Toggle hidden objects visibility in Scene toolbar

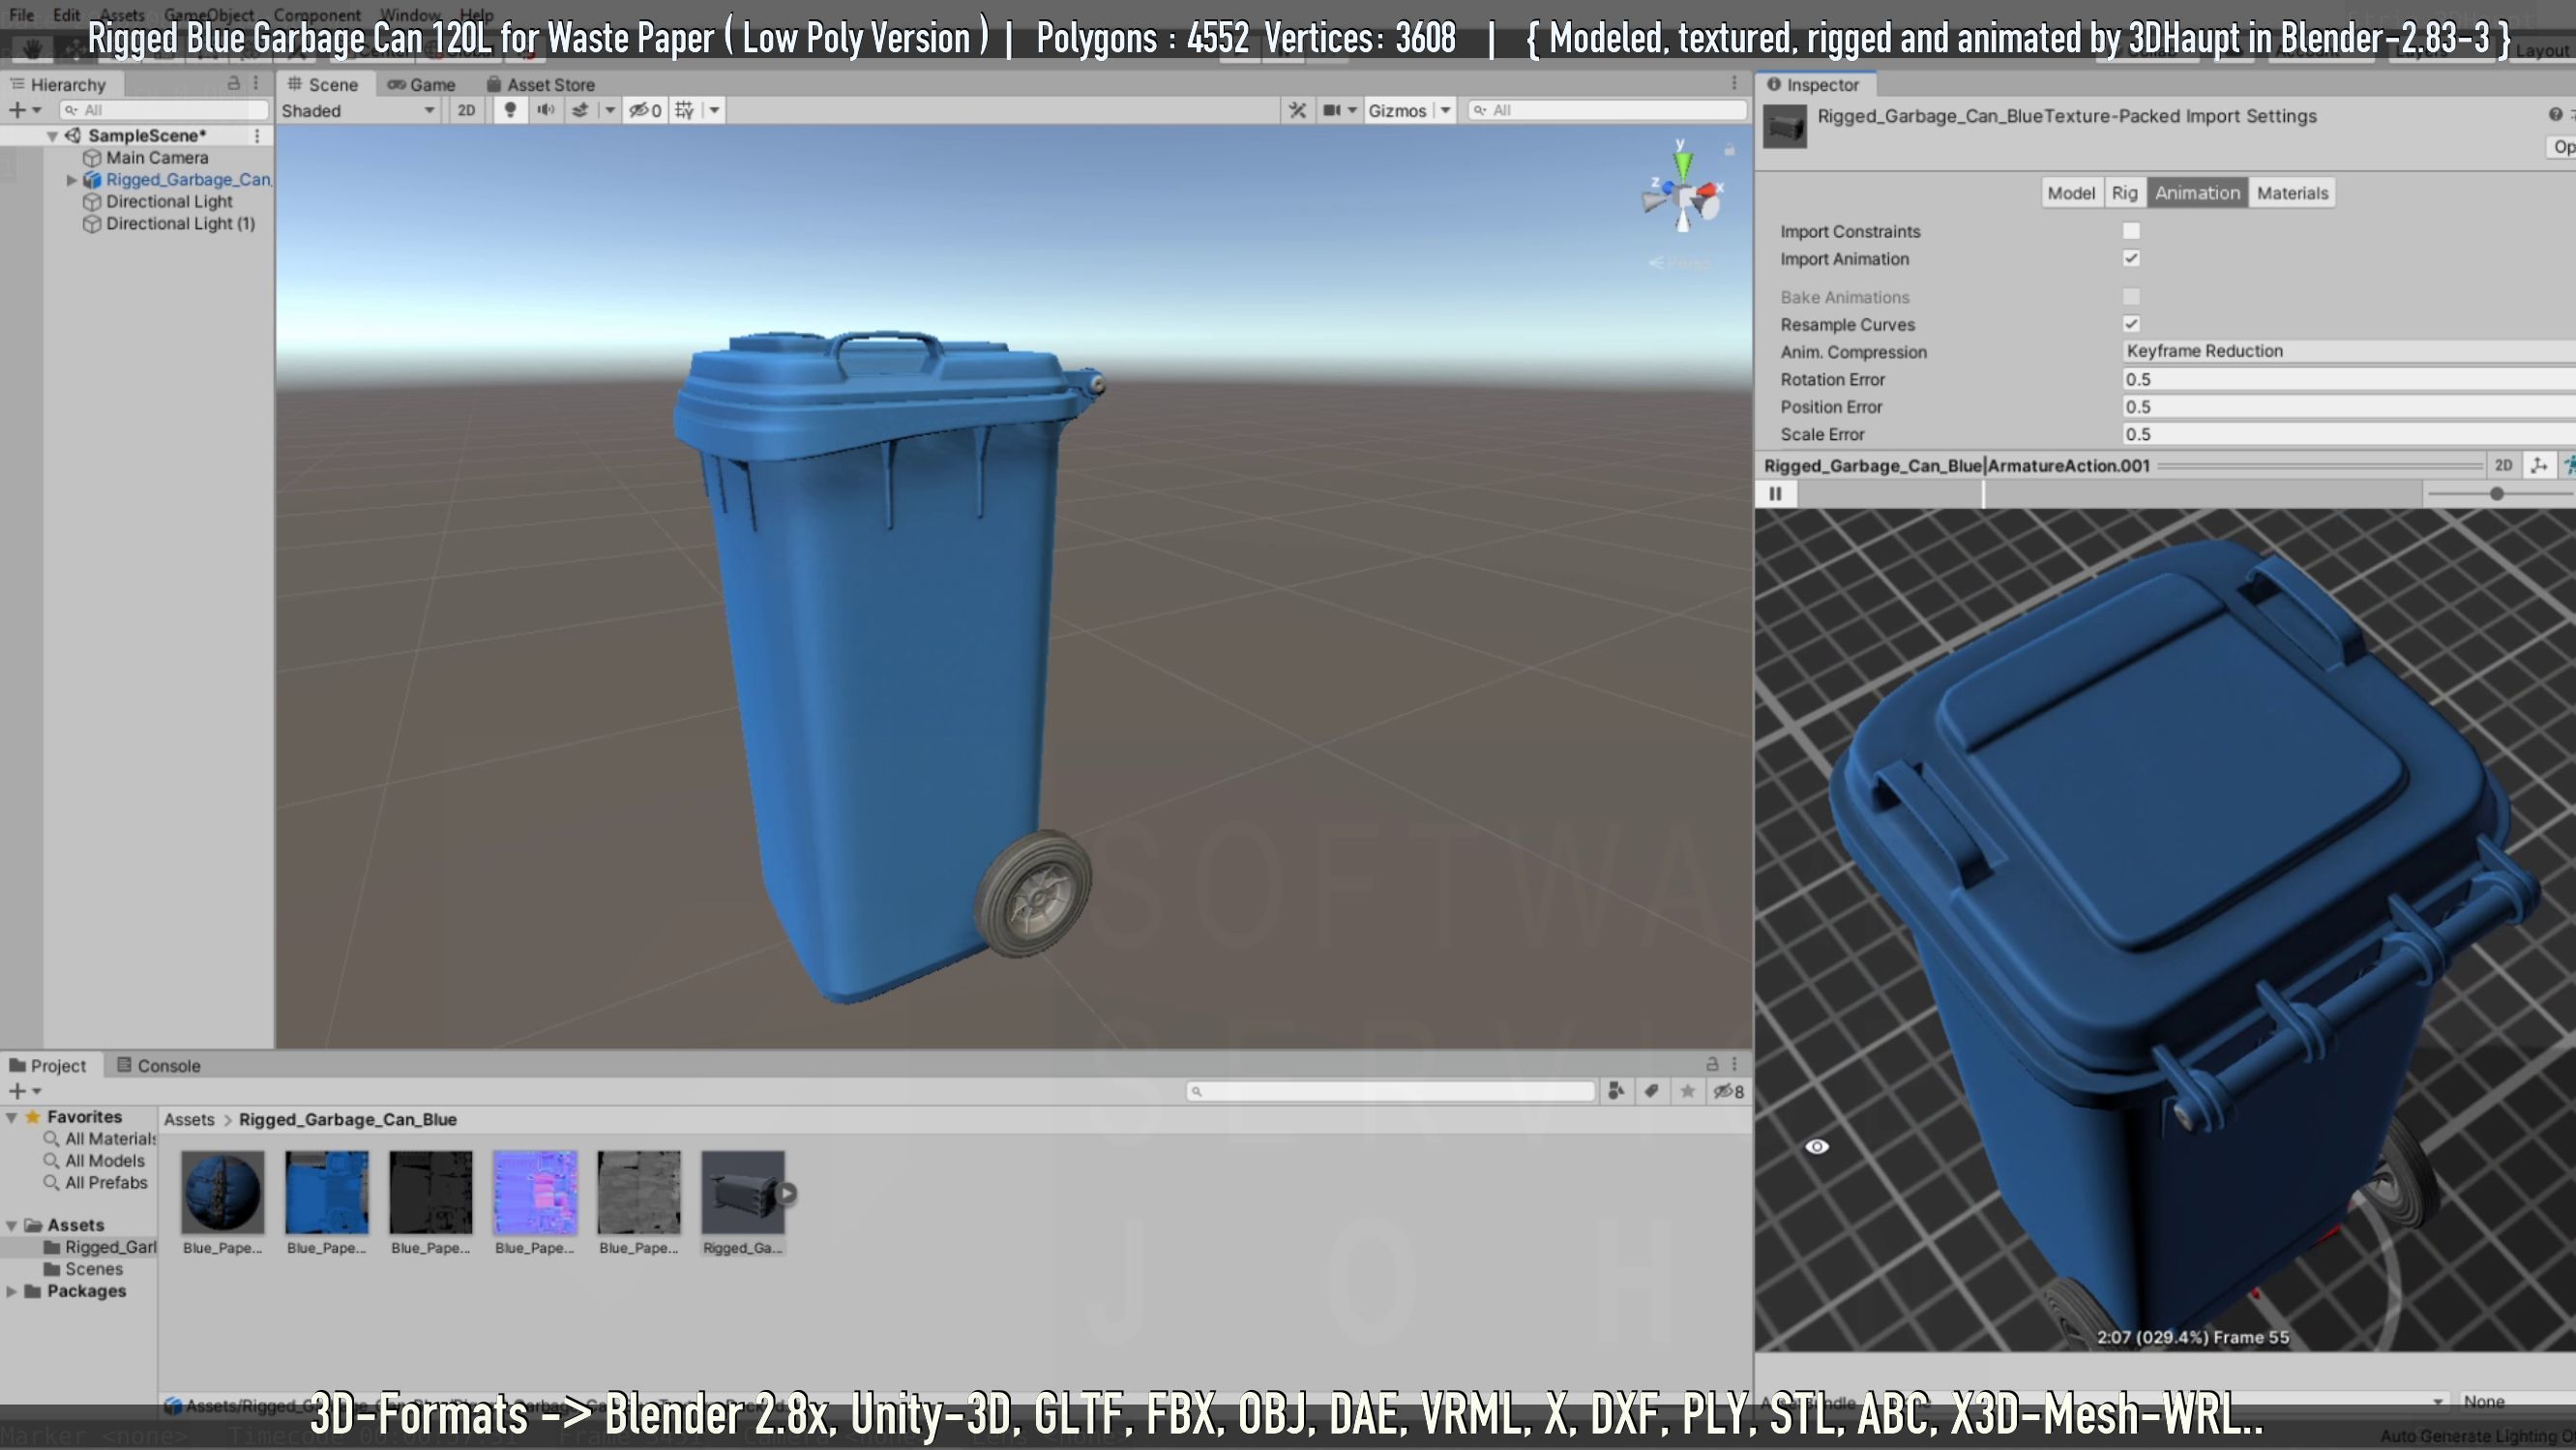click(x=645, y=110)
